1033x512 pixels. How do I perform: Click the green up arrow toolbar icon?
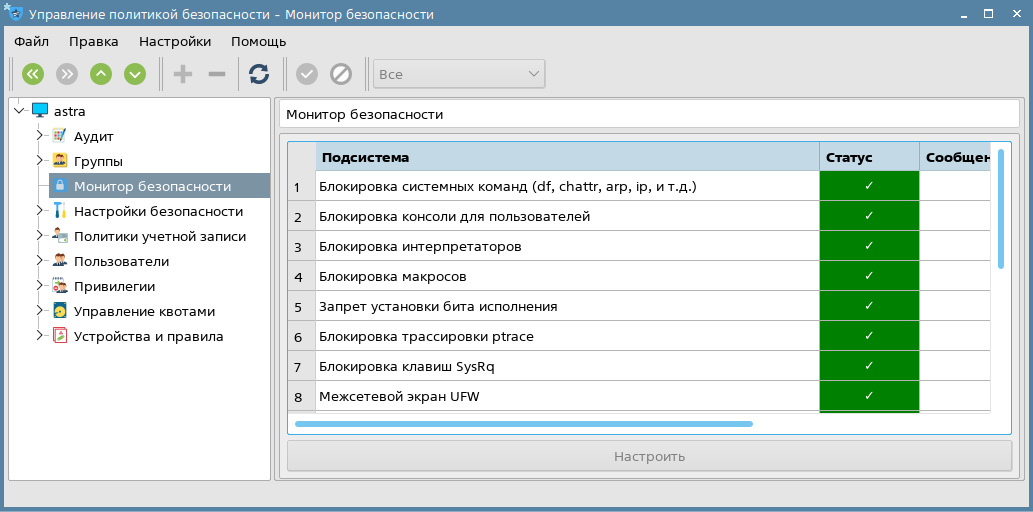[101, 74]
